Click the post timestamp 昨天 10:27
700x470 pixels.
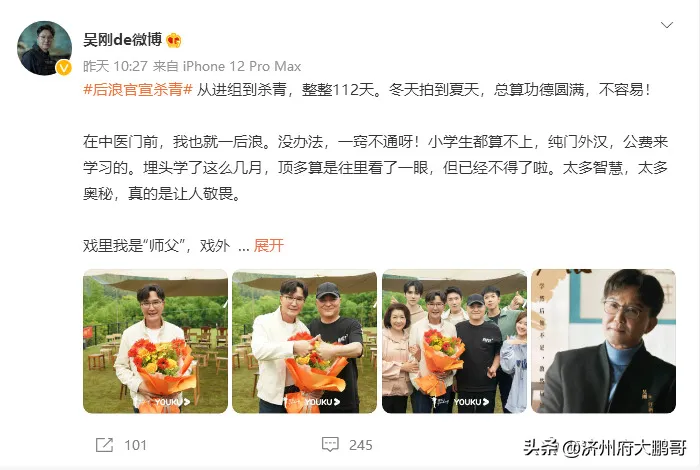click(115, 67)
